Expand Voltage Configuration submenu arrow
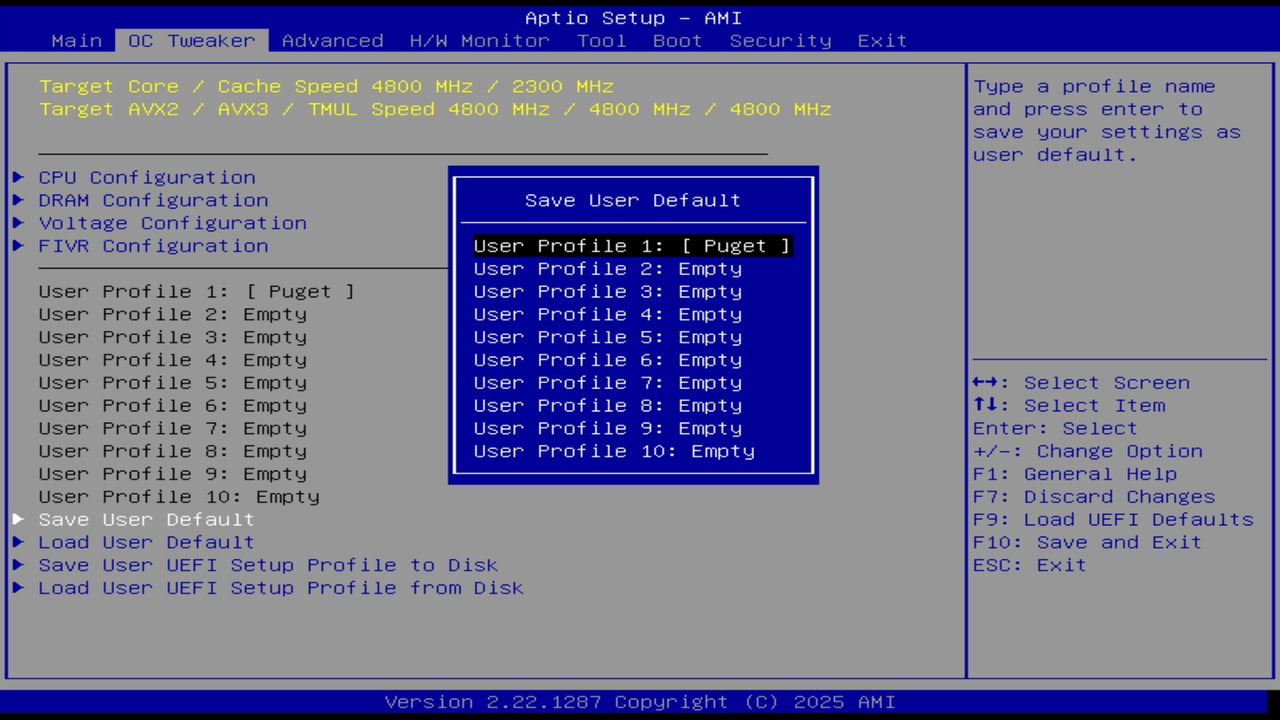 18,223
